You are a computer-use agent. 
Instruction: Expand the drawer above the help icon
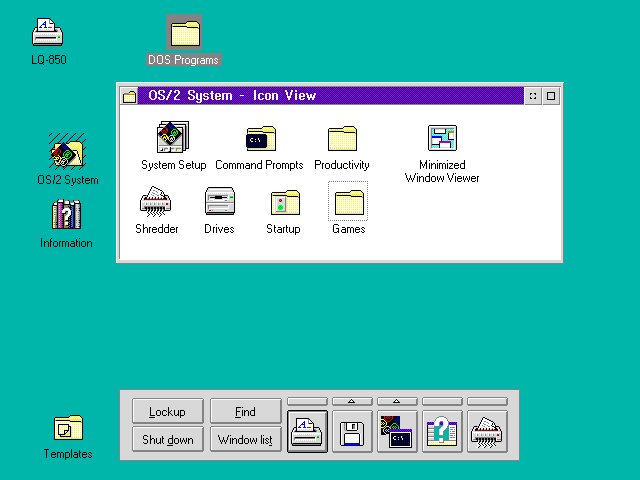442,402
